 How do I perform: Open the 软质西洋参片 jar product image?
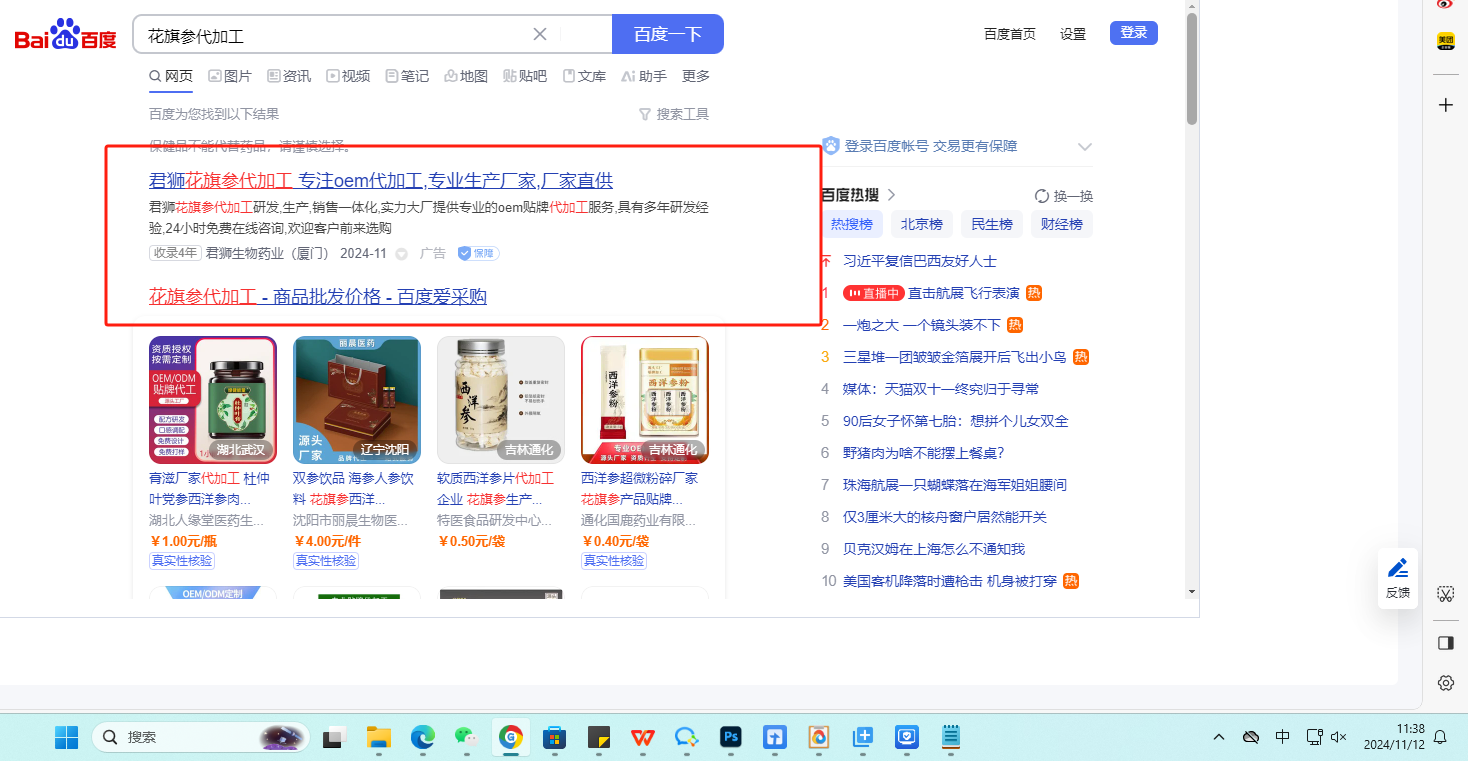(x=501, y=400)
